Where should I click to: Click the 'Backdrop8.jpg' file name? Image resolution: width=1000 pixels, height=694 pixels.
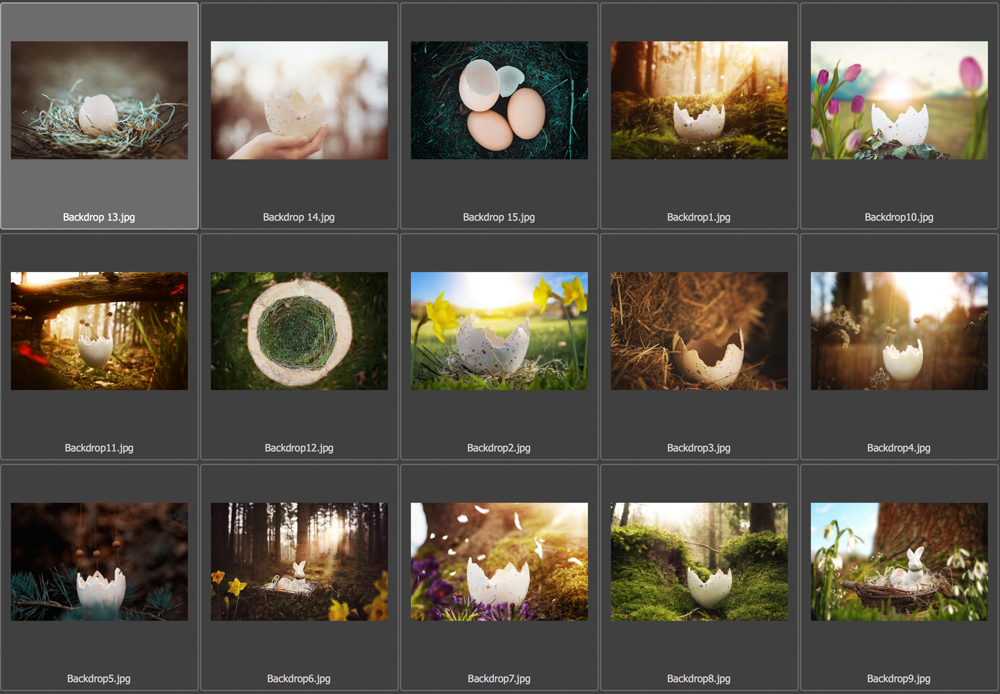click(x=699, y=679)
